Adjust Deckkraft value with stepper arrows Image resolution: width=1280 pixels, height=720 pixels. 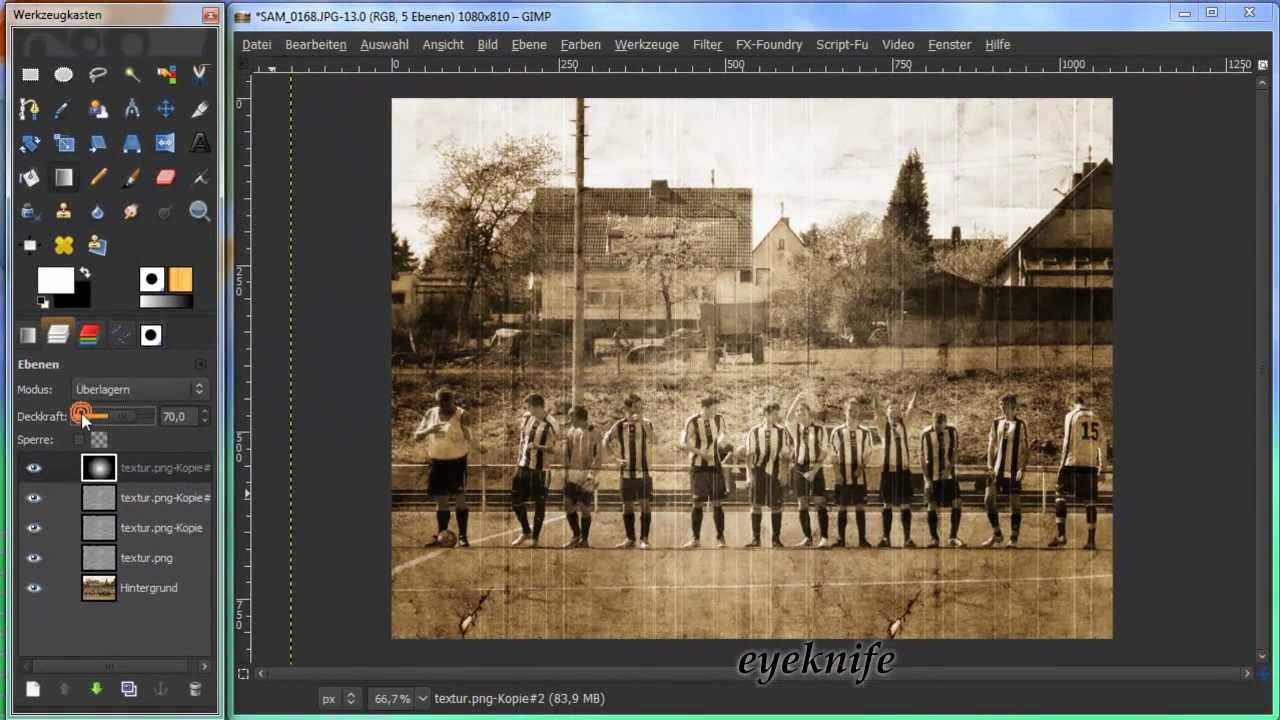click(x=204, y=416)
